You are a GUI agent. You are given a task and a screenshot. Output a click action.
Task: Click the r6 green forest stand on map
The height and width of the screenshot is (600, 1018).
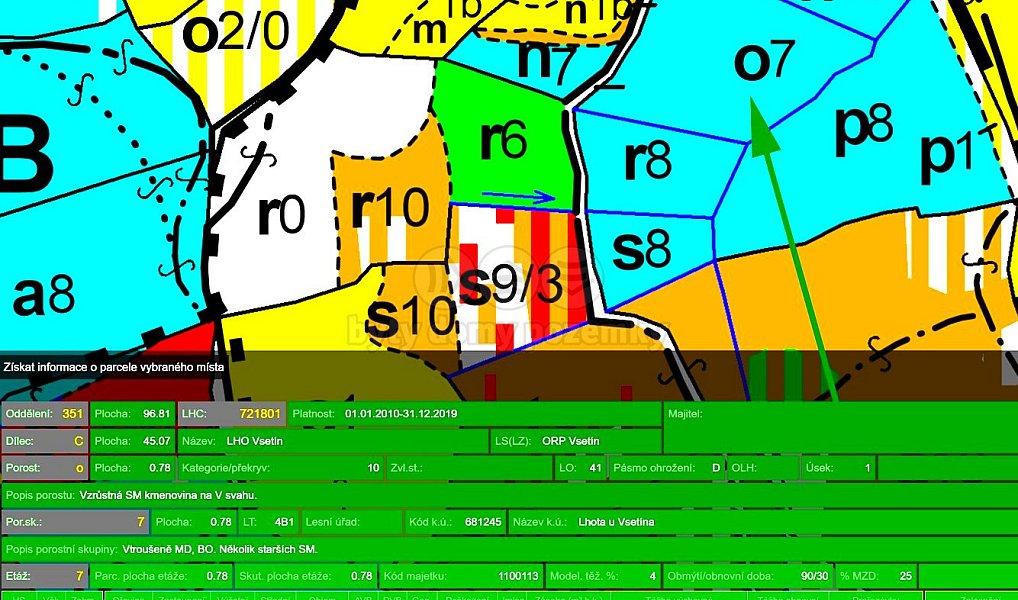click(x=503, y=140)
